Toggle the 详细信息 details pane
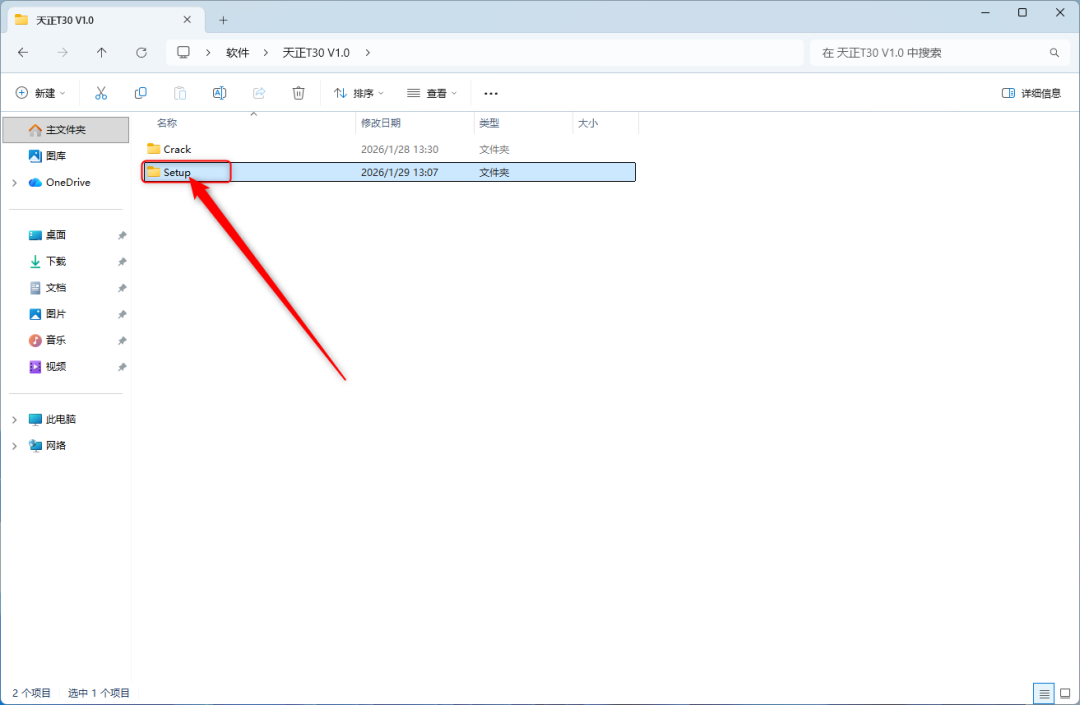Viewport: 1080px width, 705px height. point(1031,93)
